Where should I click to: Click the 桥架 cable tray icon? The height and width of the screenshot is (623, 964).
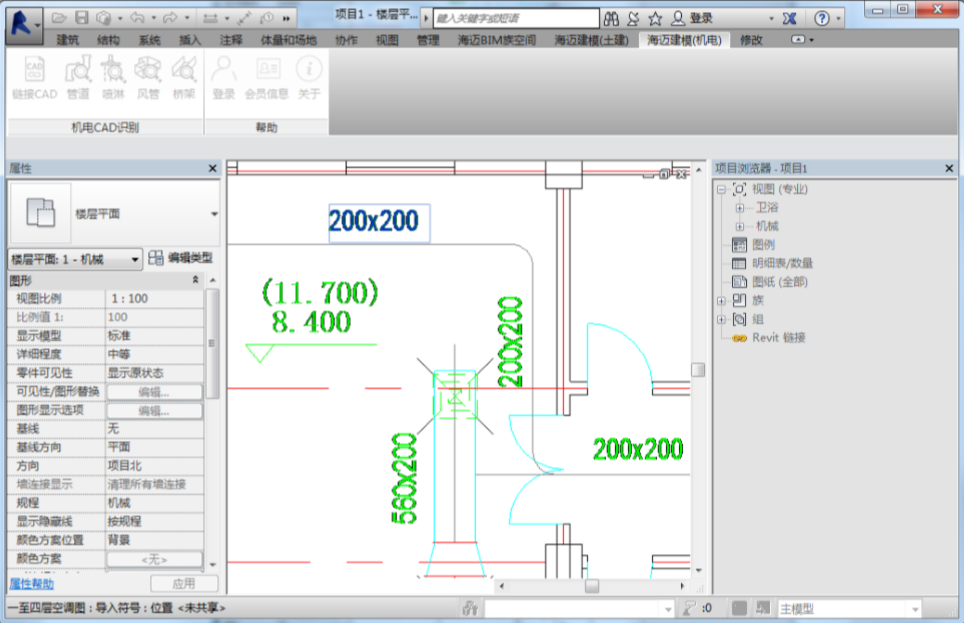(184, 77)
